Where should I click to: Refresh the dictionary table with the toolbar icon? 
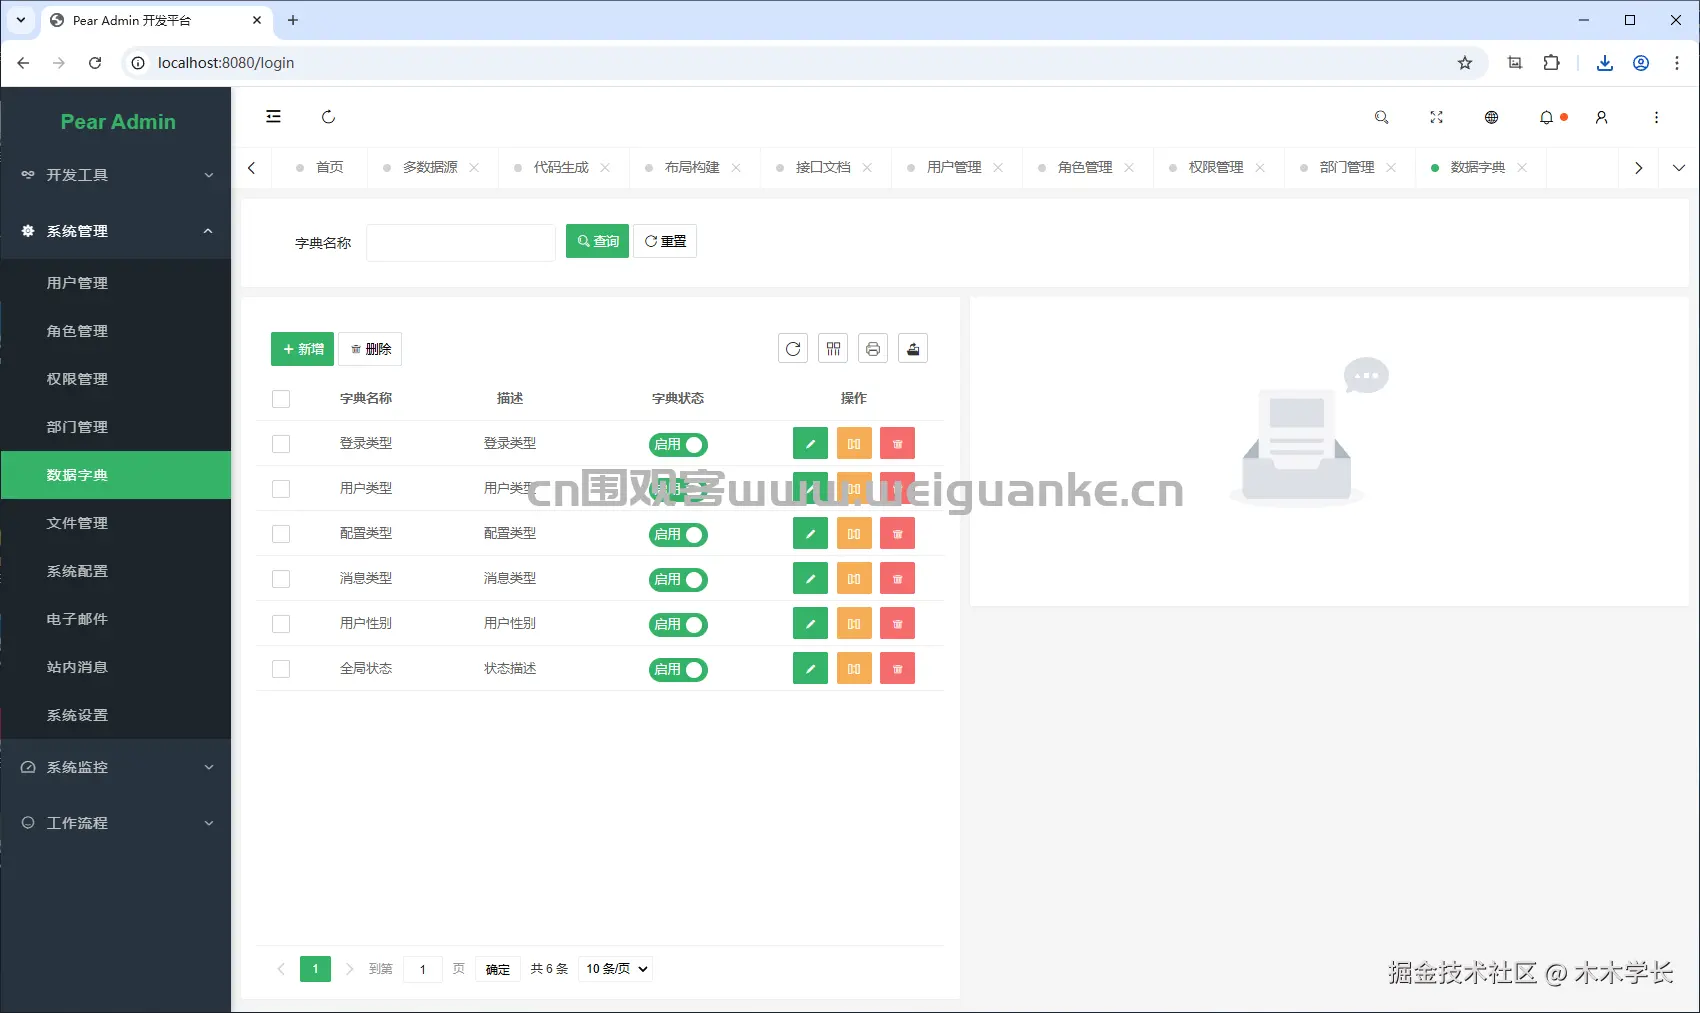pos(793,349)
